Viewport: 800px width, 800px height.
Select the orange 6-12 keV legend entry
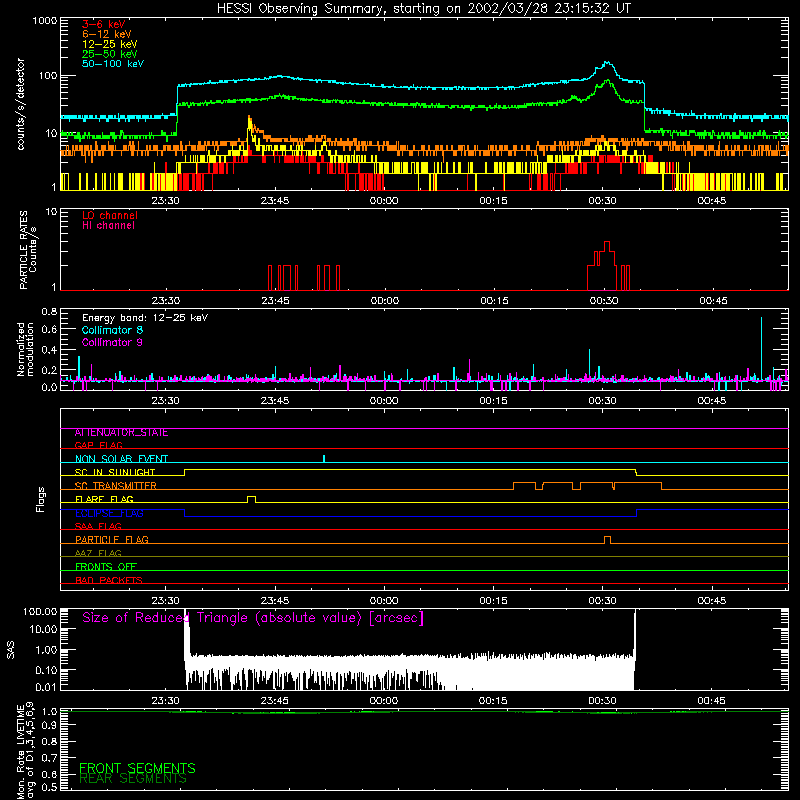[107, 34]
